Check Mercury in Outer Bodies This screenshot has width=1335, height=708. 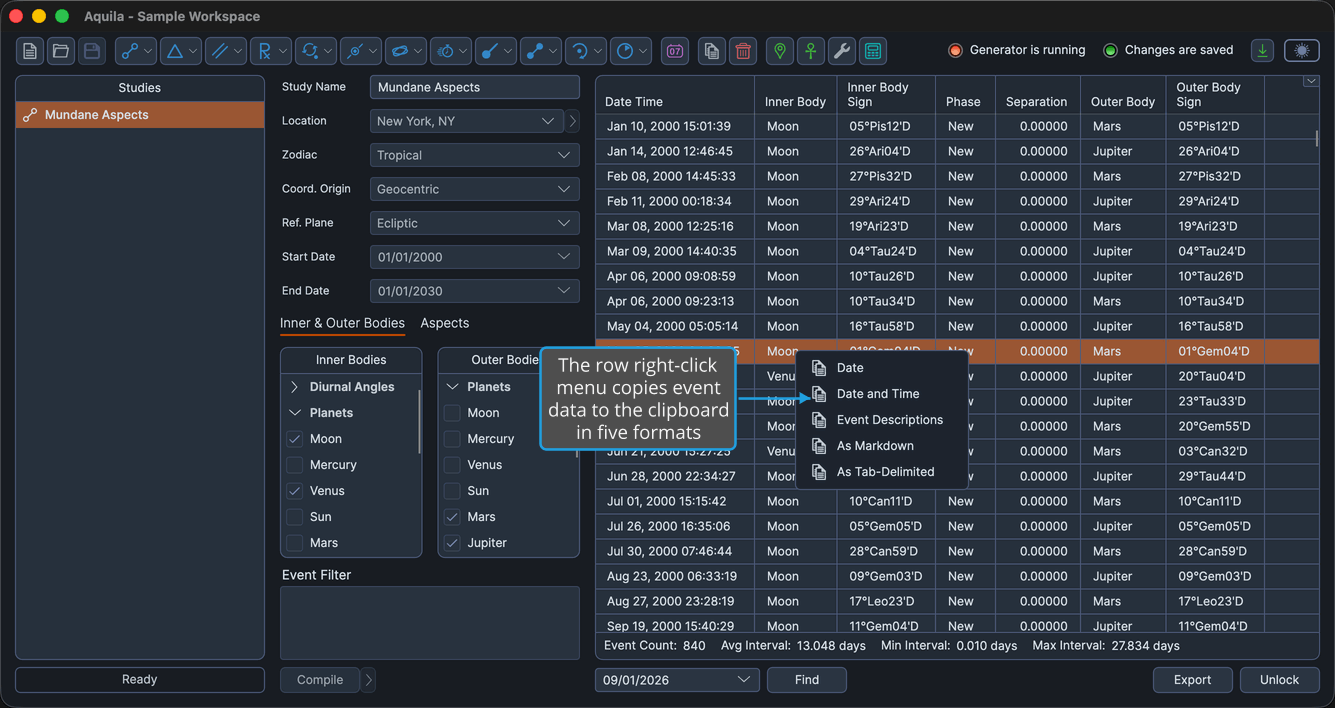(452, 439)
